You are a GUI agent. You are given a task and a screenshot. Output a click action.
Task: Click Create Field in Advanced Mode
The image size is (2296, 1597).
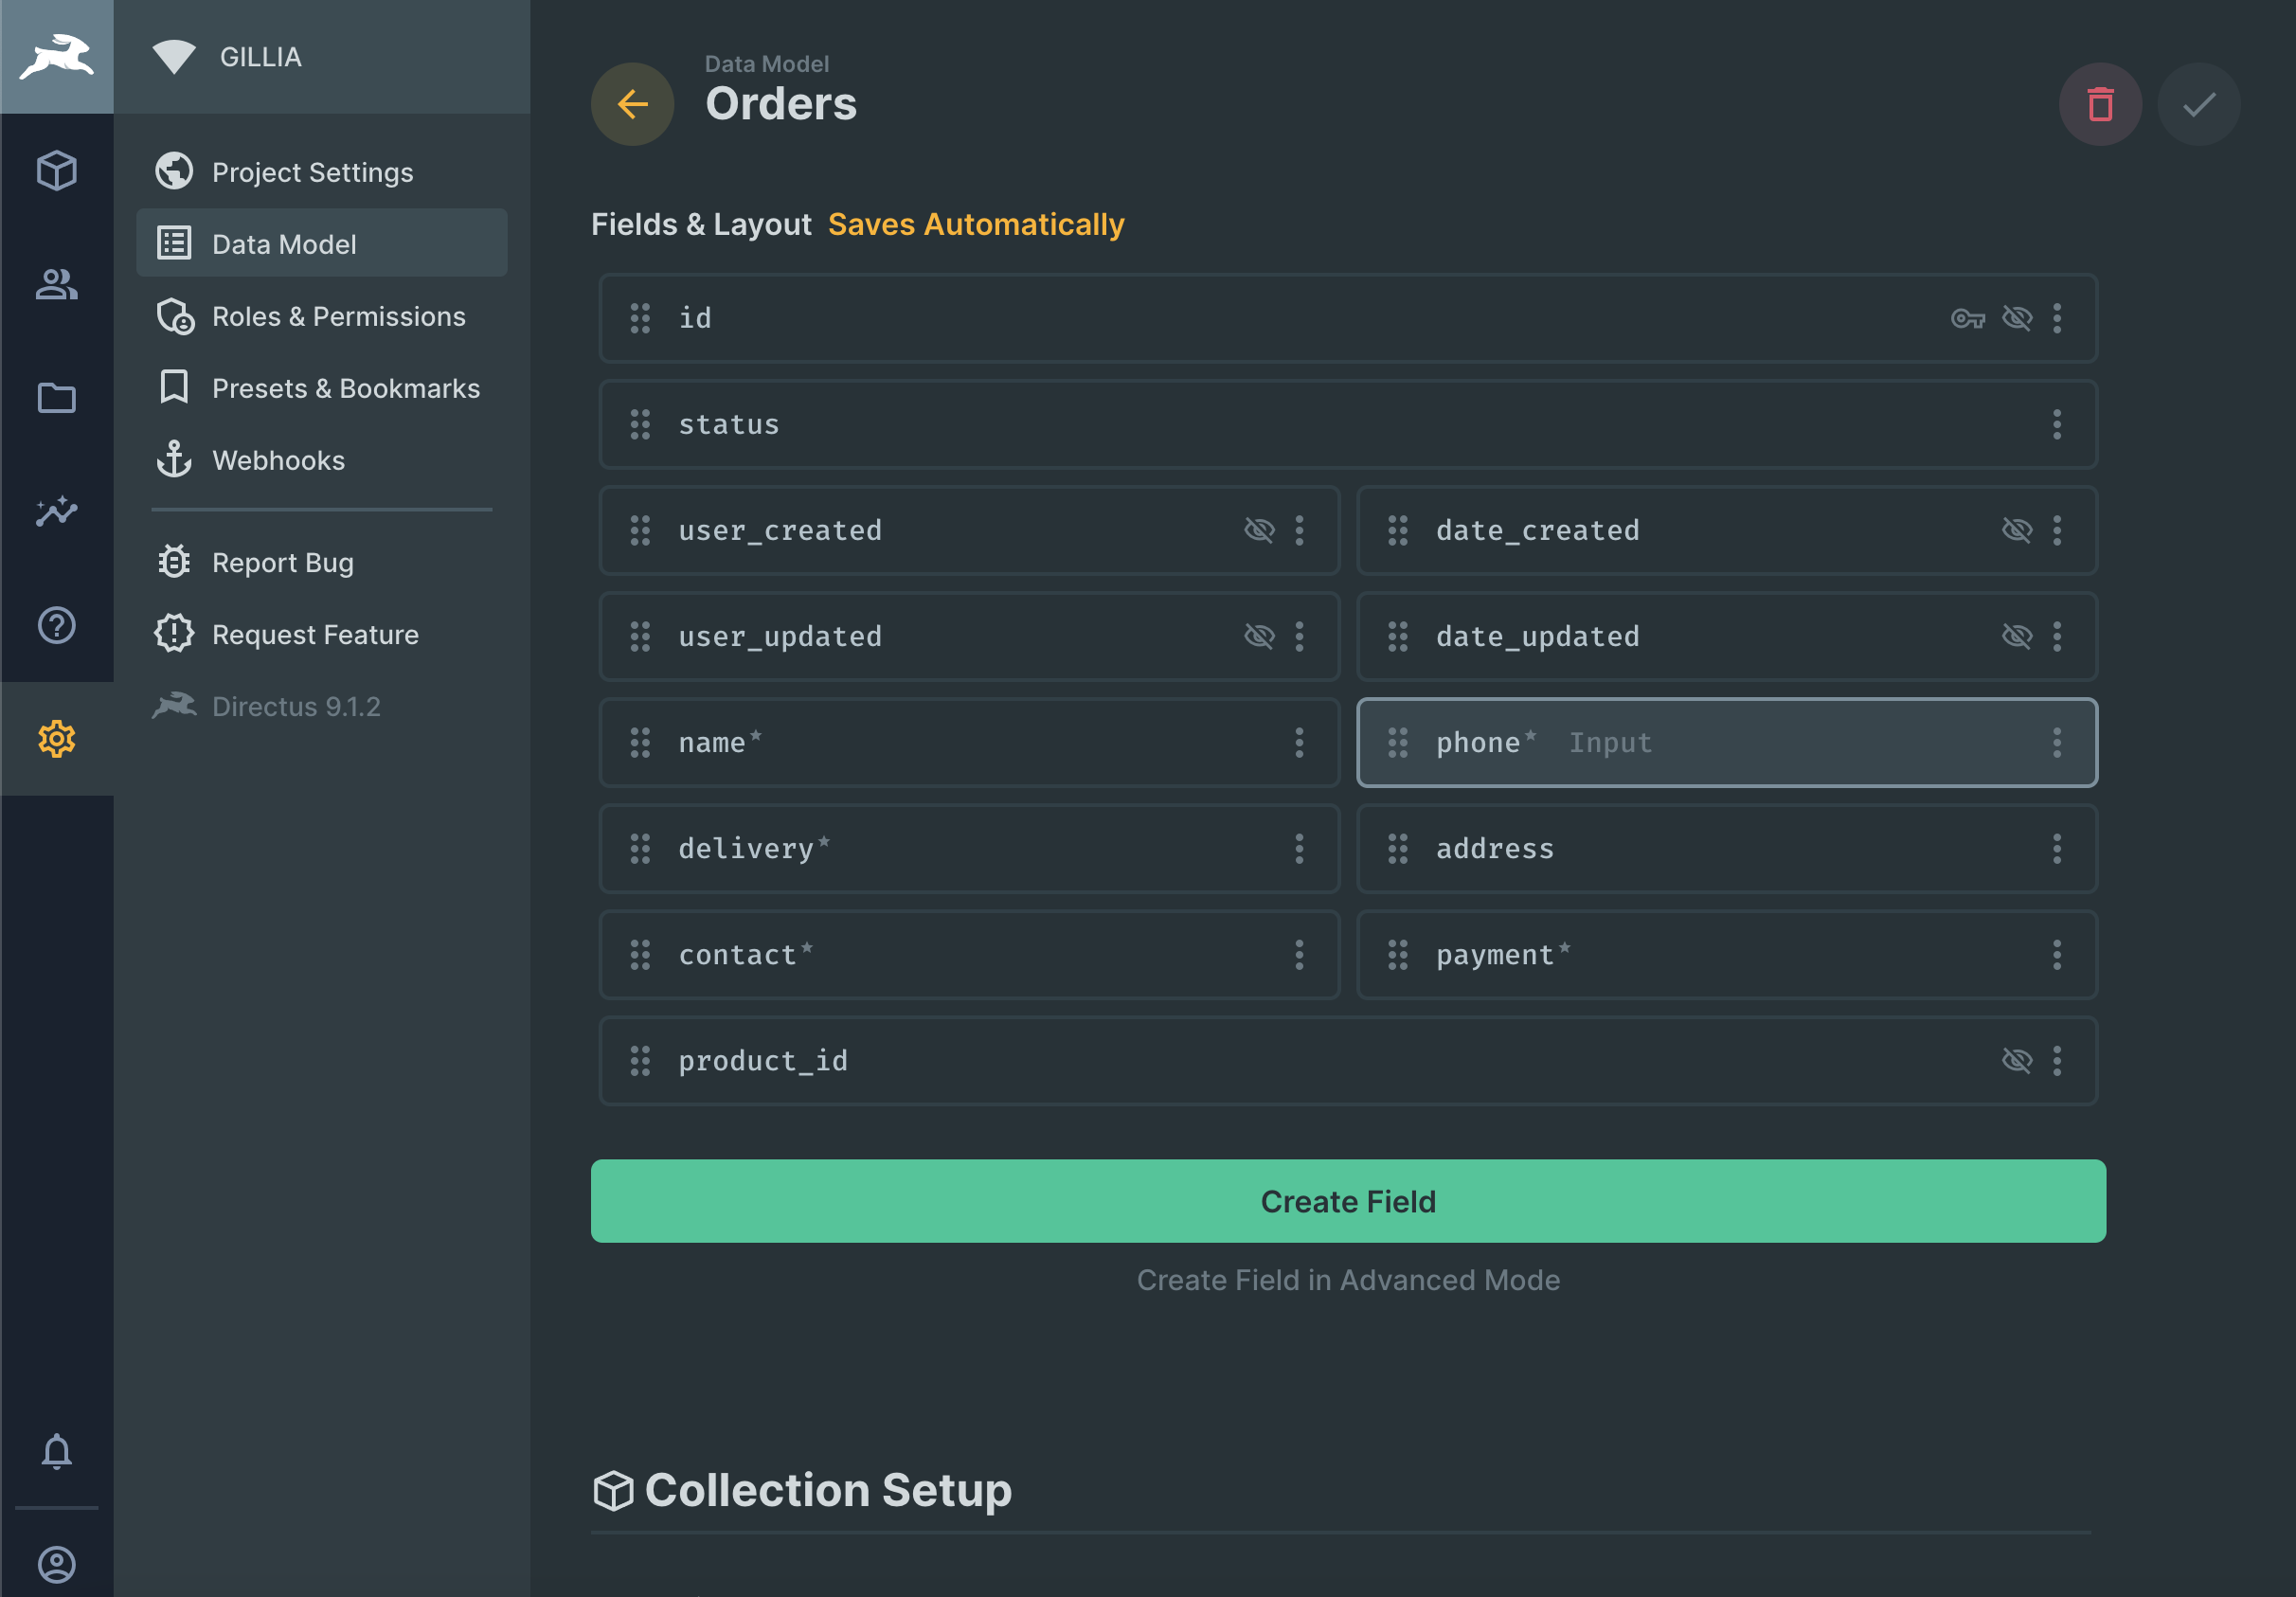(x=1347, y=1279)
